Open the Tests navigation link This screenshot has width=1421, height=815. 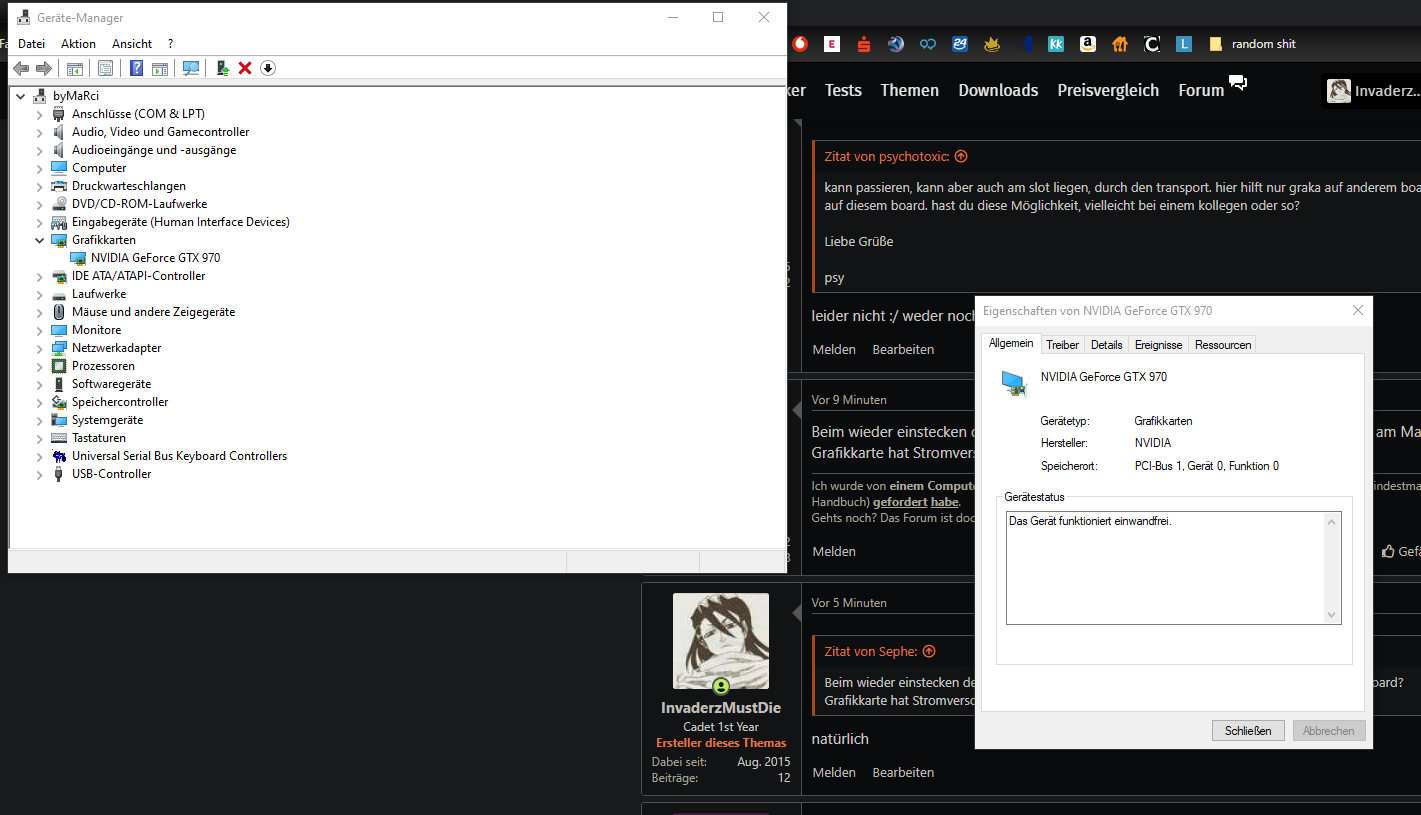(x=843, y=90)
